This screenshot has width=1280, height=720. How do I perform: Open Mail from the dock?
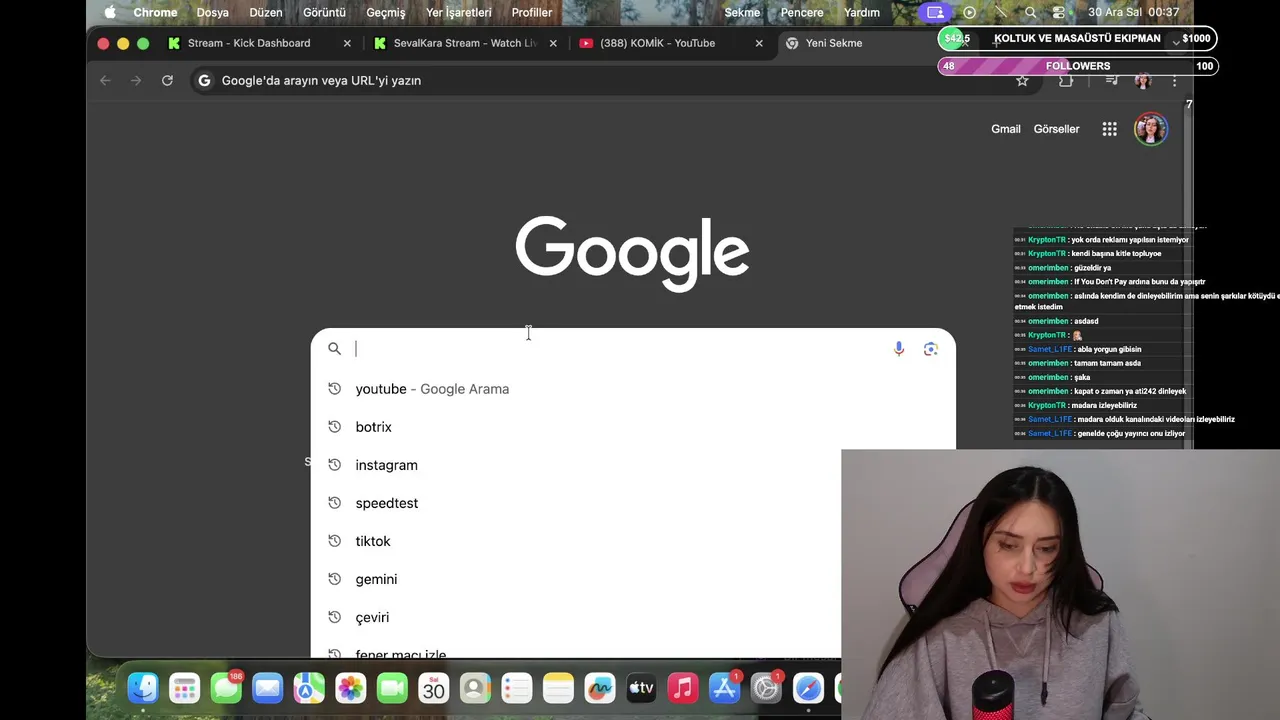point(267,688)
